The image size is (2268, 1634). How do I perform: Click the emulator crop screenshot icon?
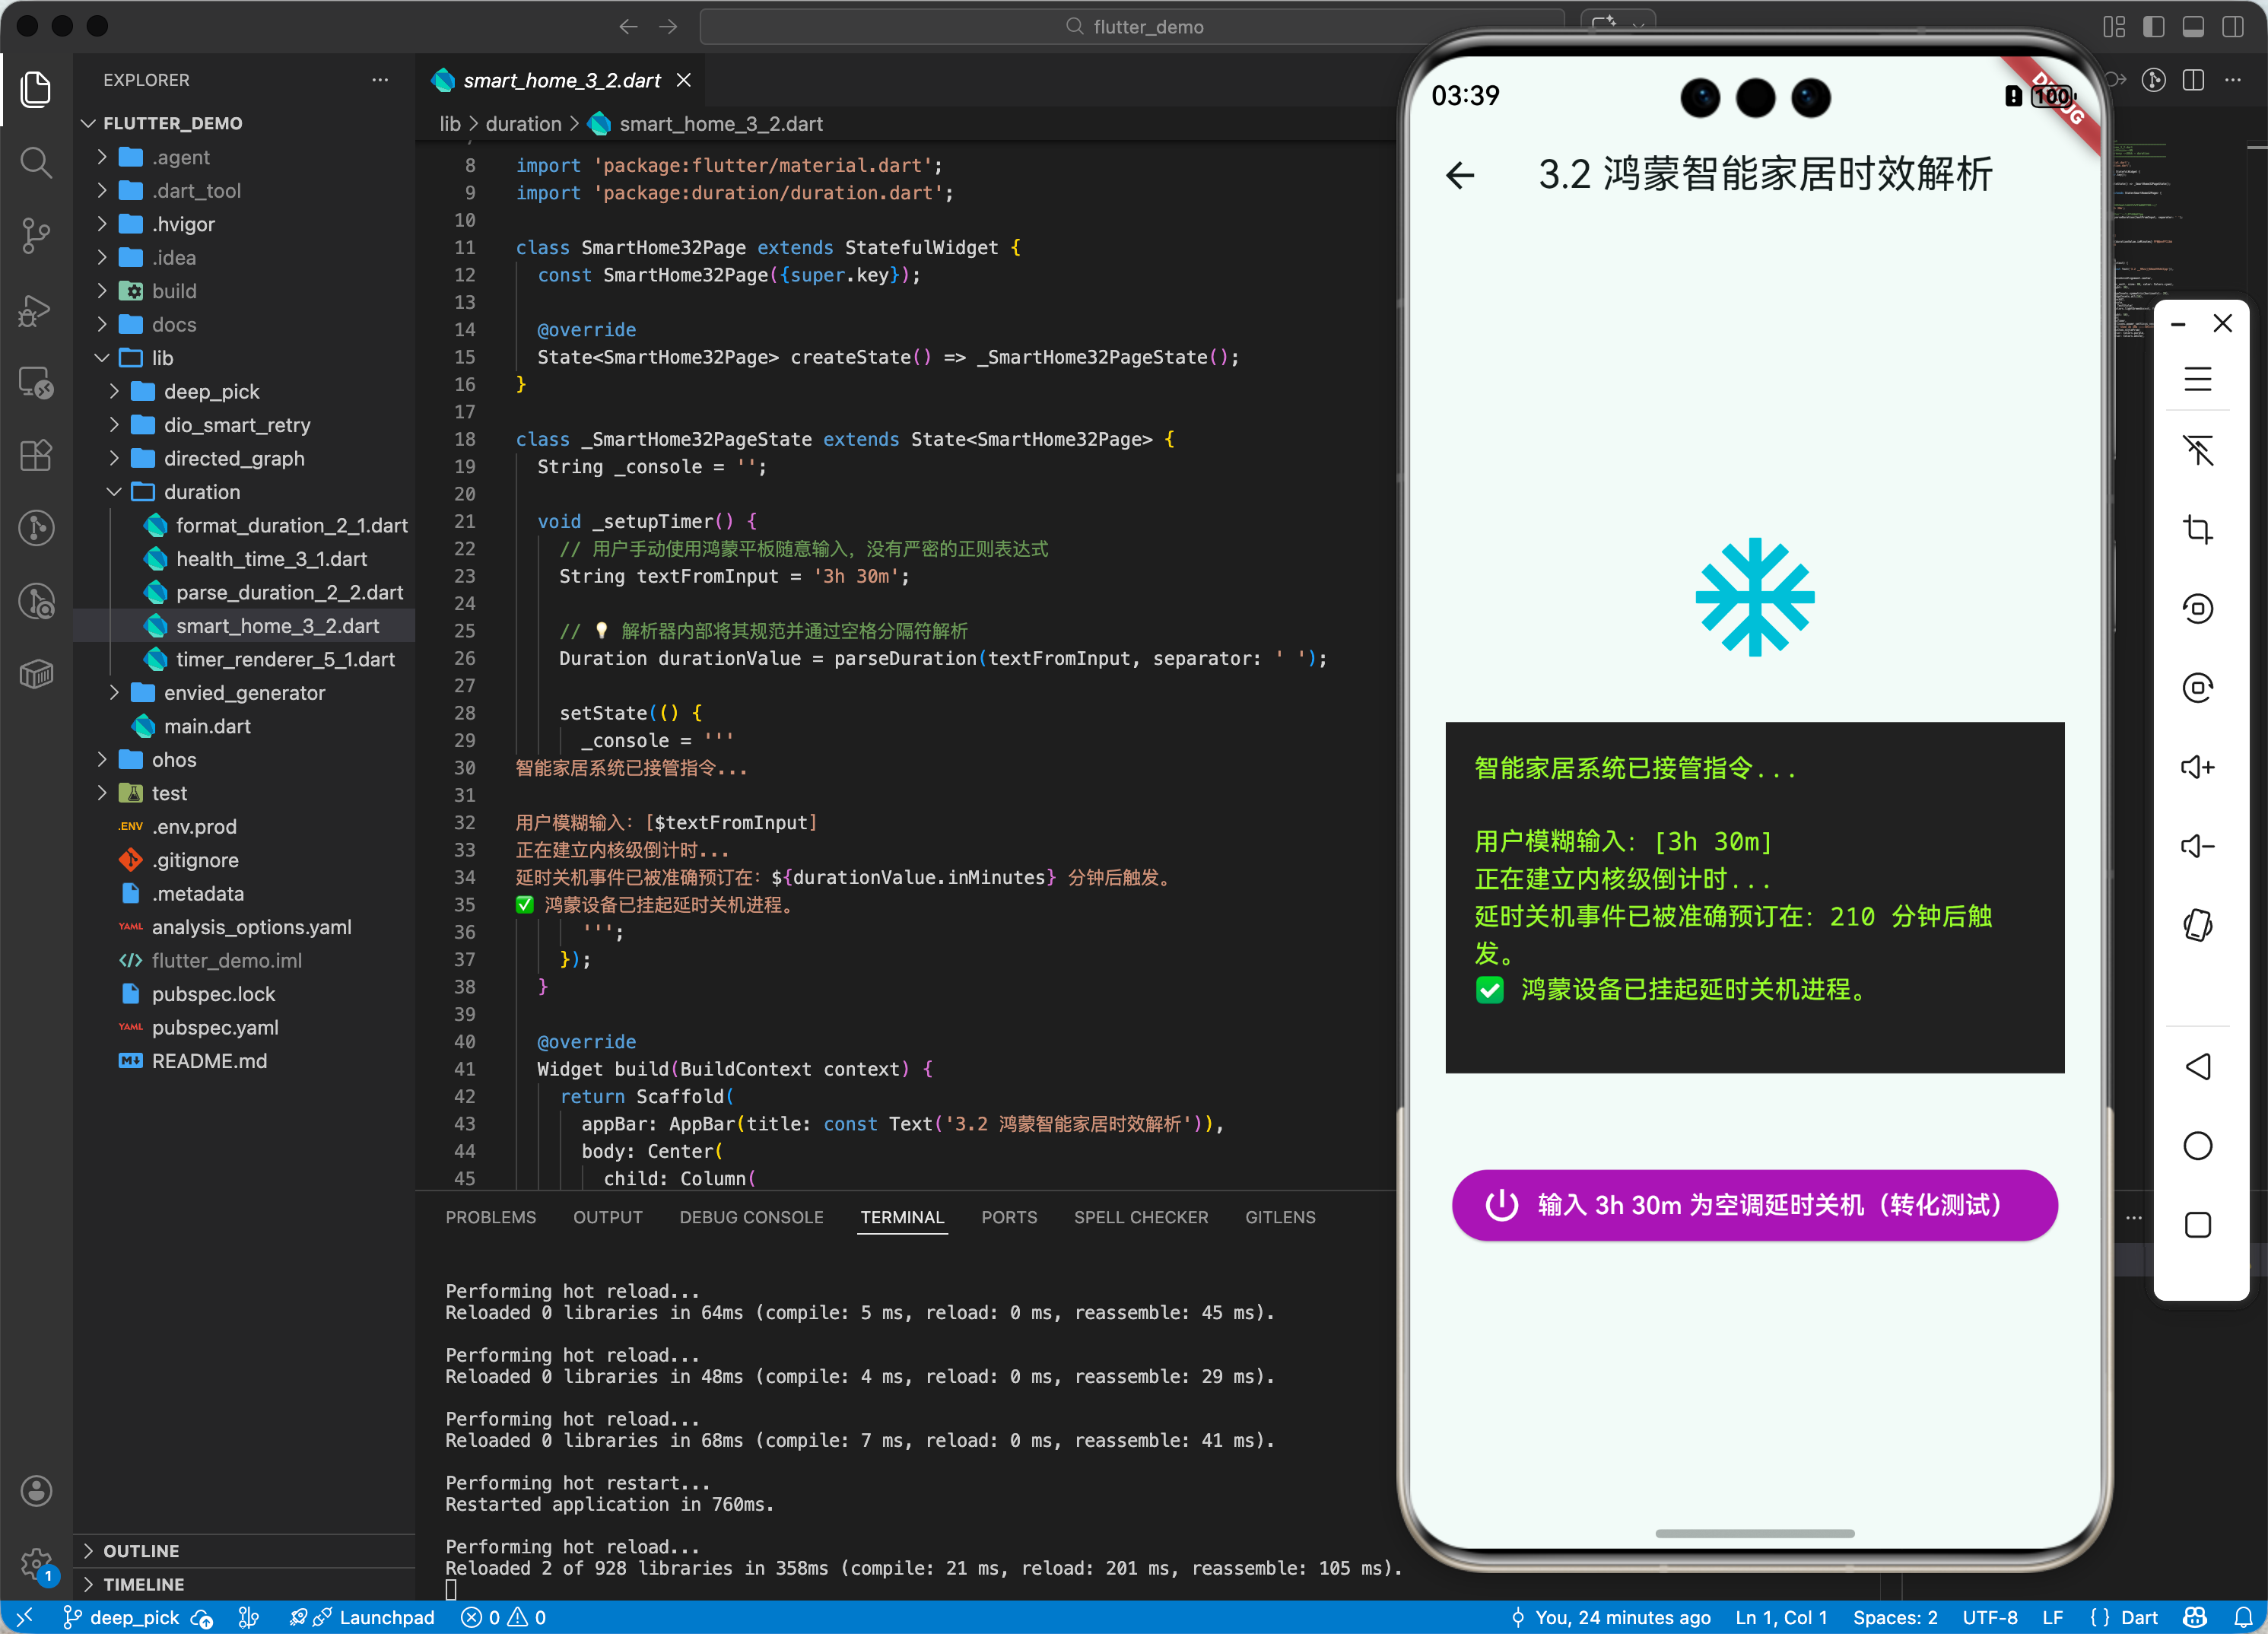click(2197, 529)
